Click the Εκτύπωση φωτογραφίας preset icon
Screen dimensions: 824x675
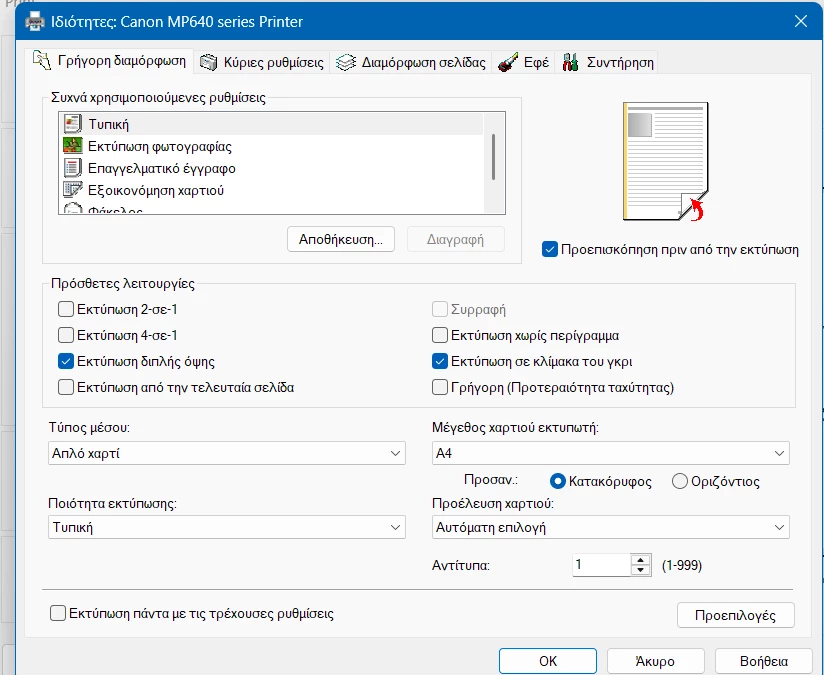[x=73, y=146]
